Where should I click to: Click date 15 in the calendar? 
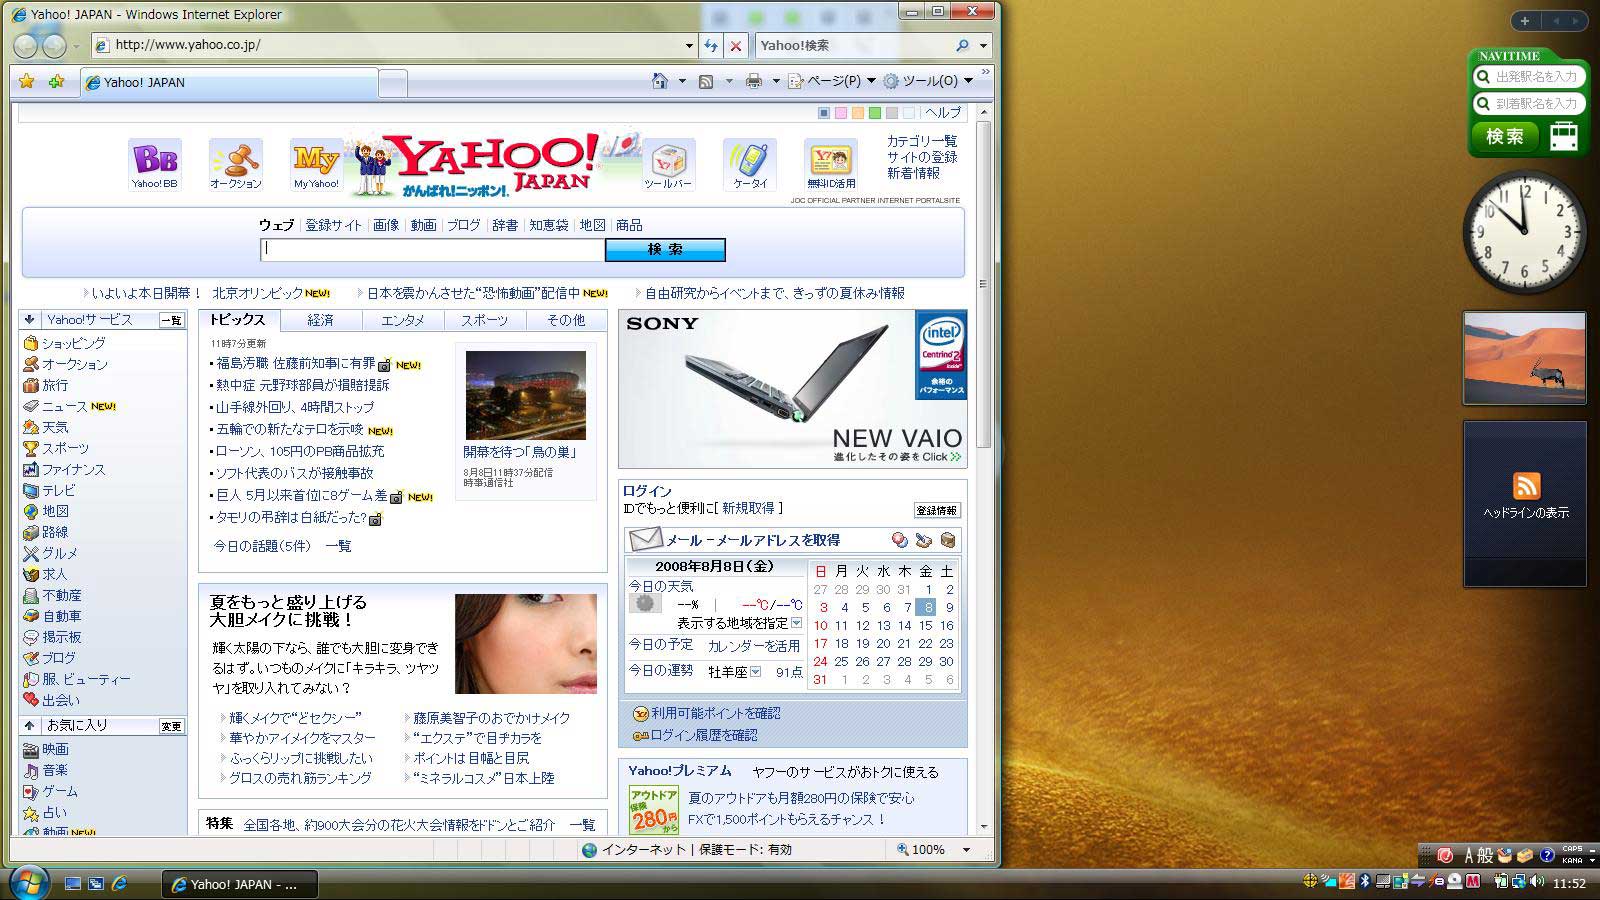pos(926,625)
